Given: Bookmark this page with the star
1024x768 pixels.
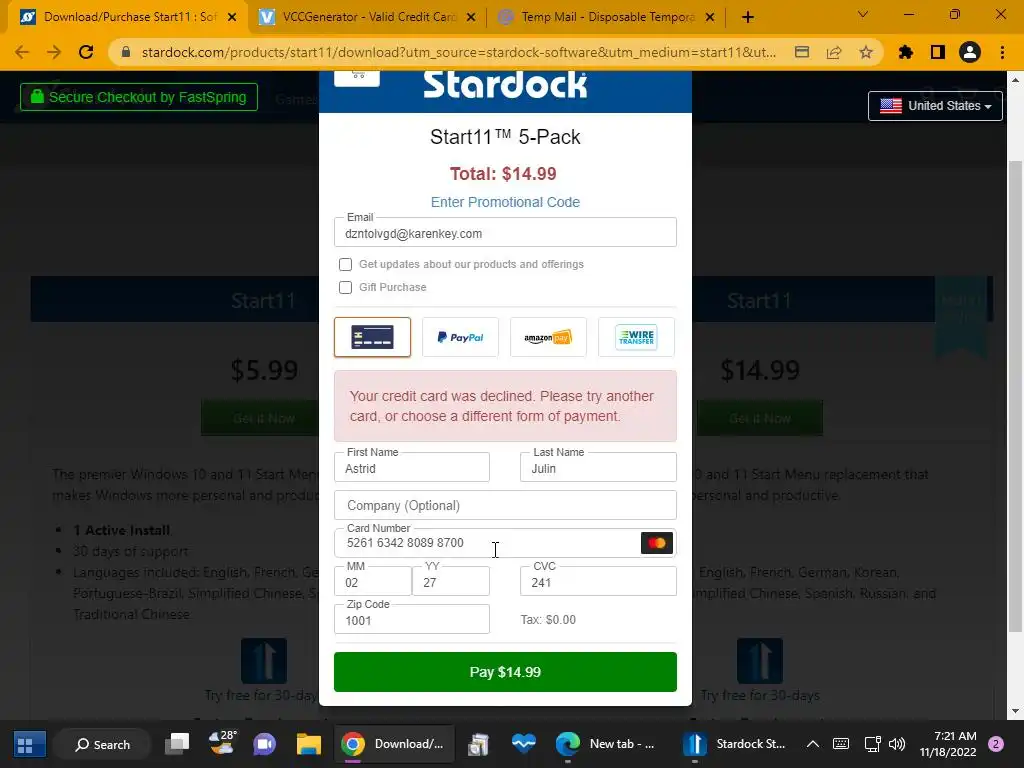Looking at the screenshot, I should [x=866, y=52].
